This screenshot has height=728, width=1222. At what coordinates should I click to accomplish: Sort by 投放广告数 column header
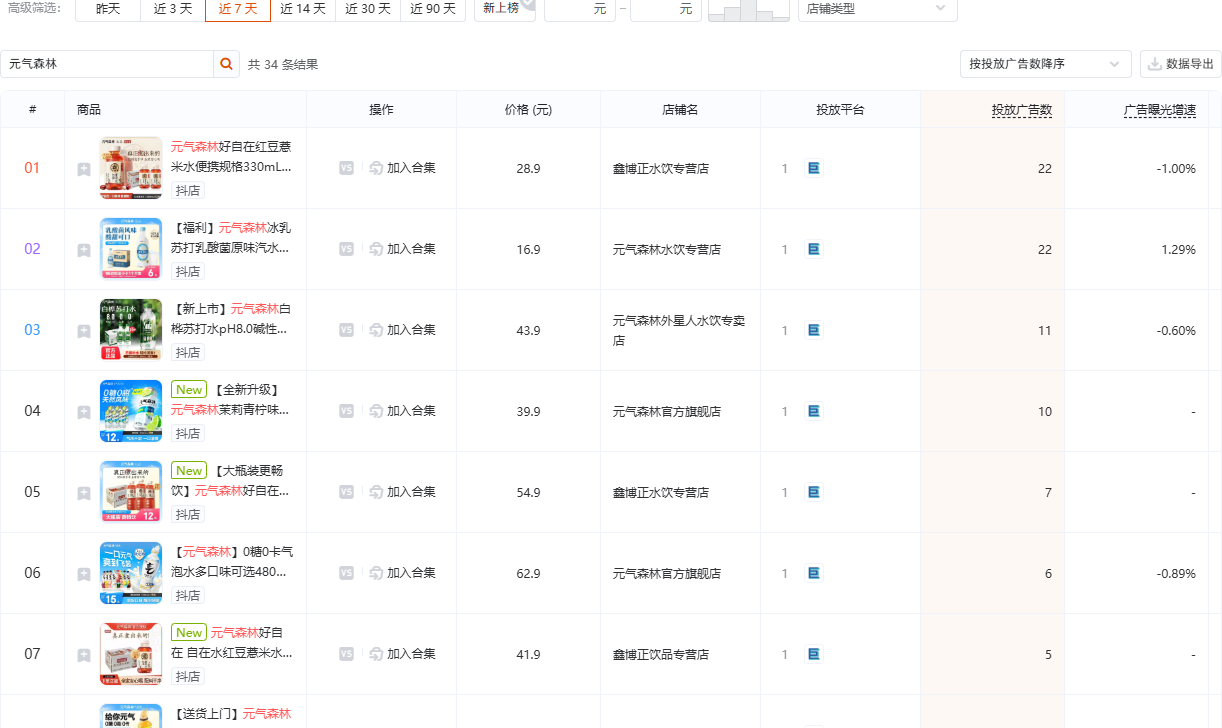tap(1022, 110)
